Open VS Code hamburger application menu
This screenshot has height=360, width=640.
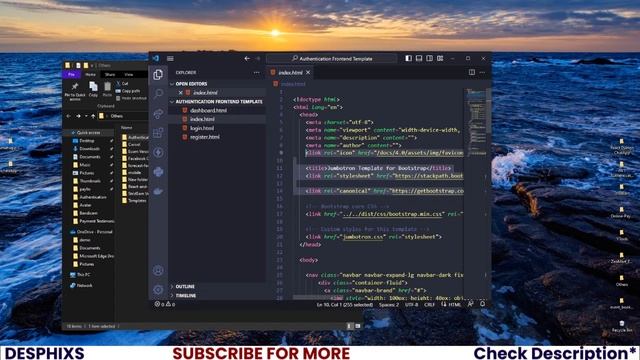coord(170,59)
